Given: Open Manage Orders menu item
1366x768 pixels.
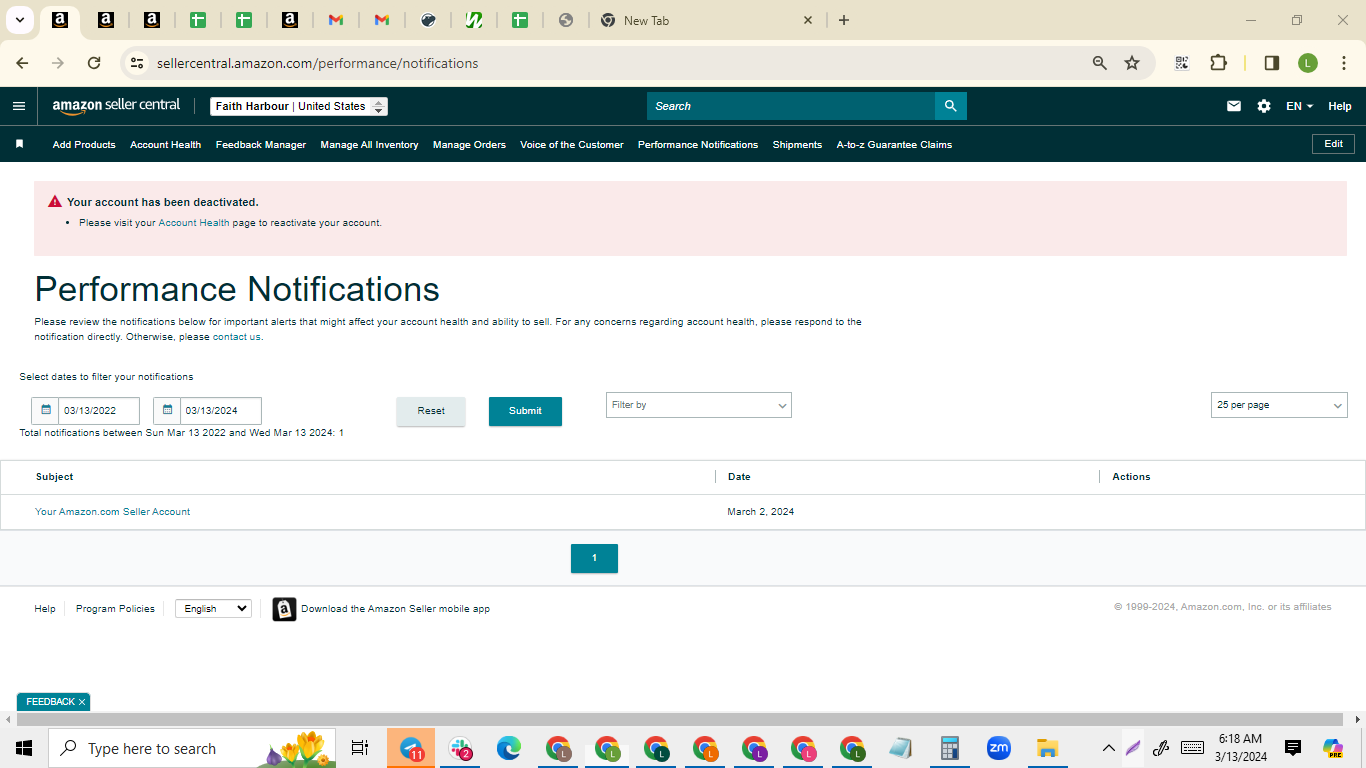Looking at the screenshot, I should point(469,144).
